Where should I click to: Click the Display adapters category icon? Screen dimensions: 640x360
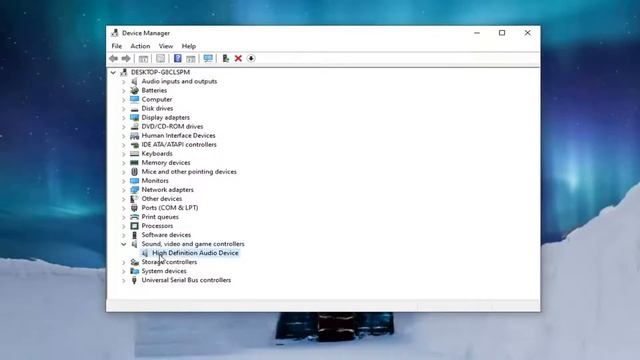(134, 117)
